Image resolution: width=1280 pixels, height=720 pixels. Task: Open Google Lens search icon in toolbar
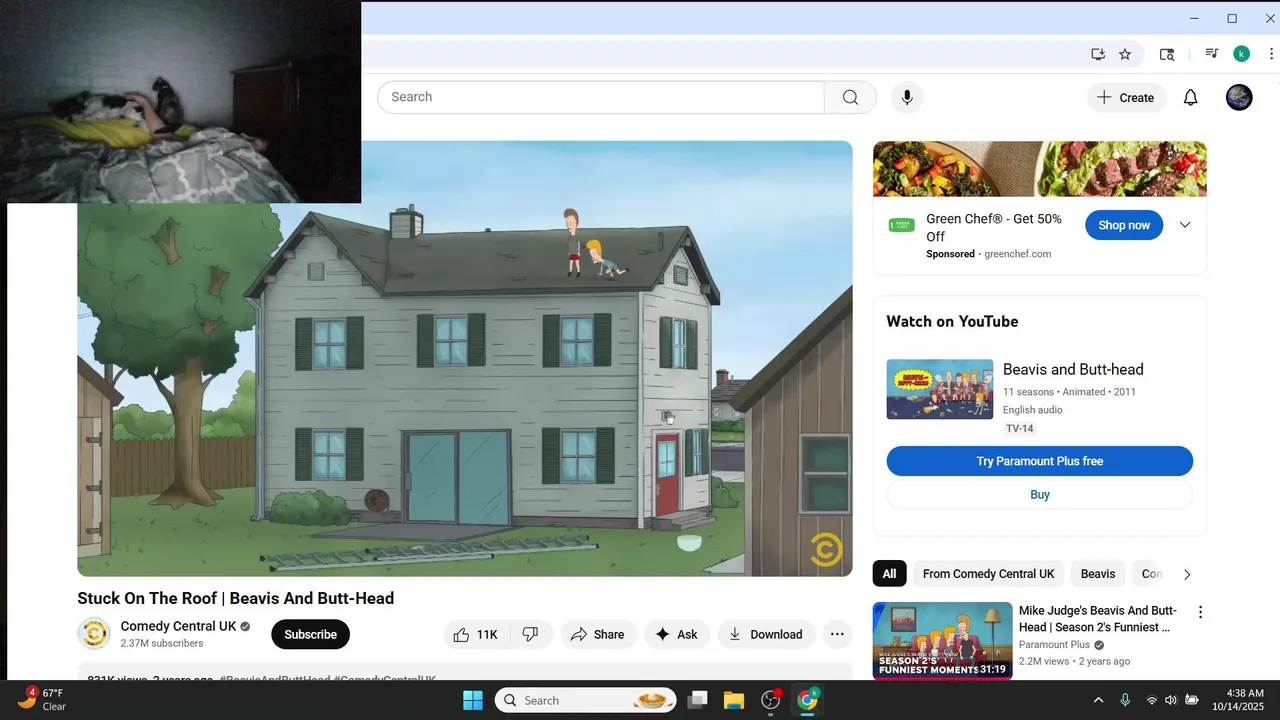[1167, 54]
